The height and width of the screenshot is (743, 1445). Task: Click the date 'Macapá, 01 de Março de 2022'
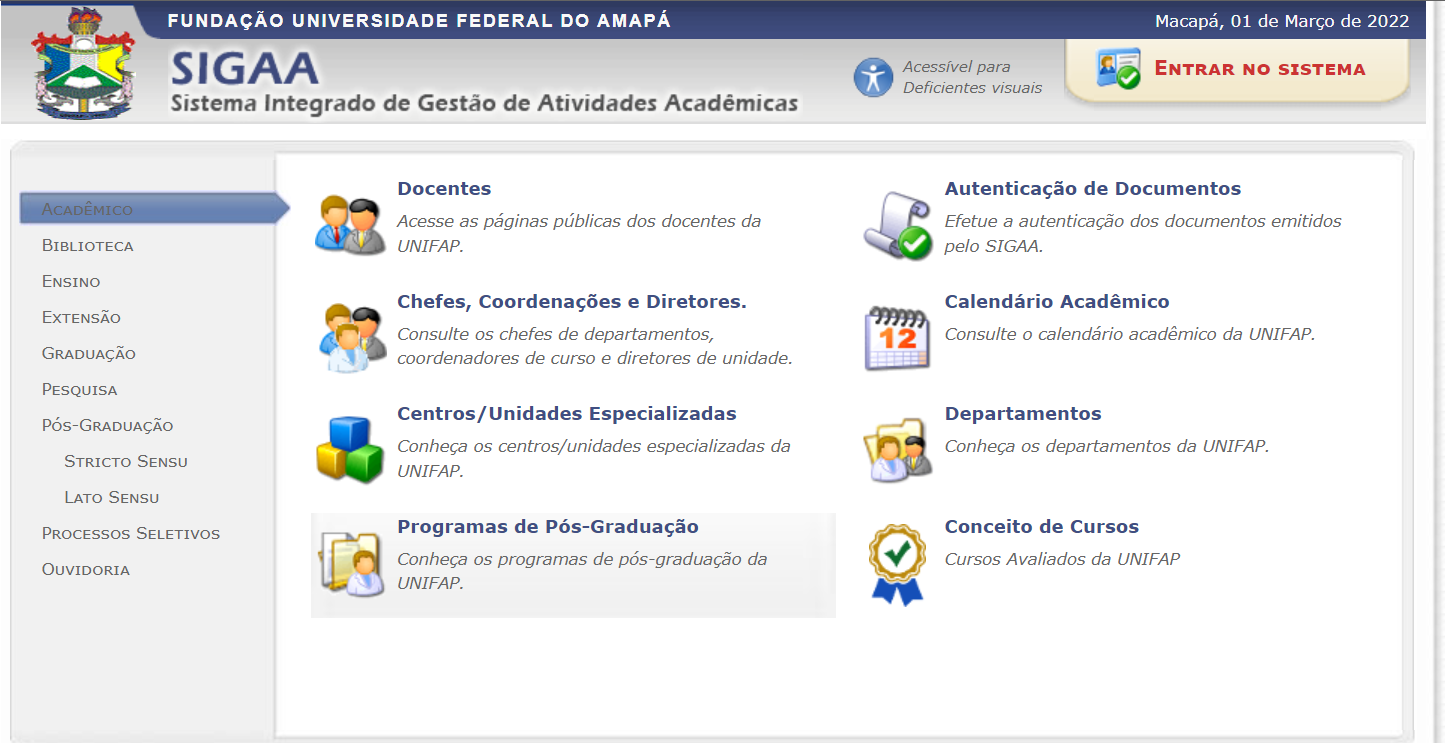1282,21
